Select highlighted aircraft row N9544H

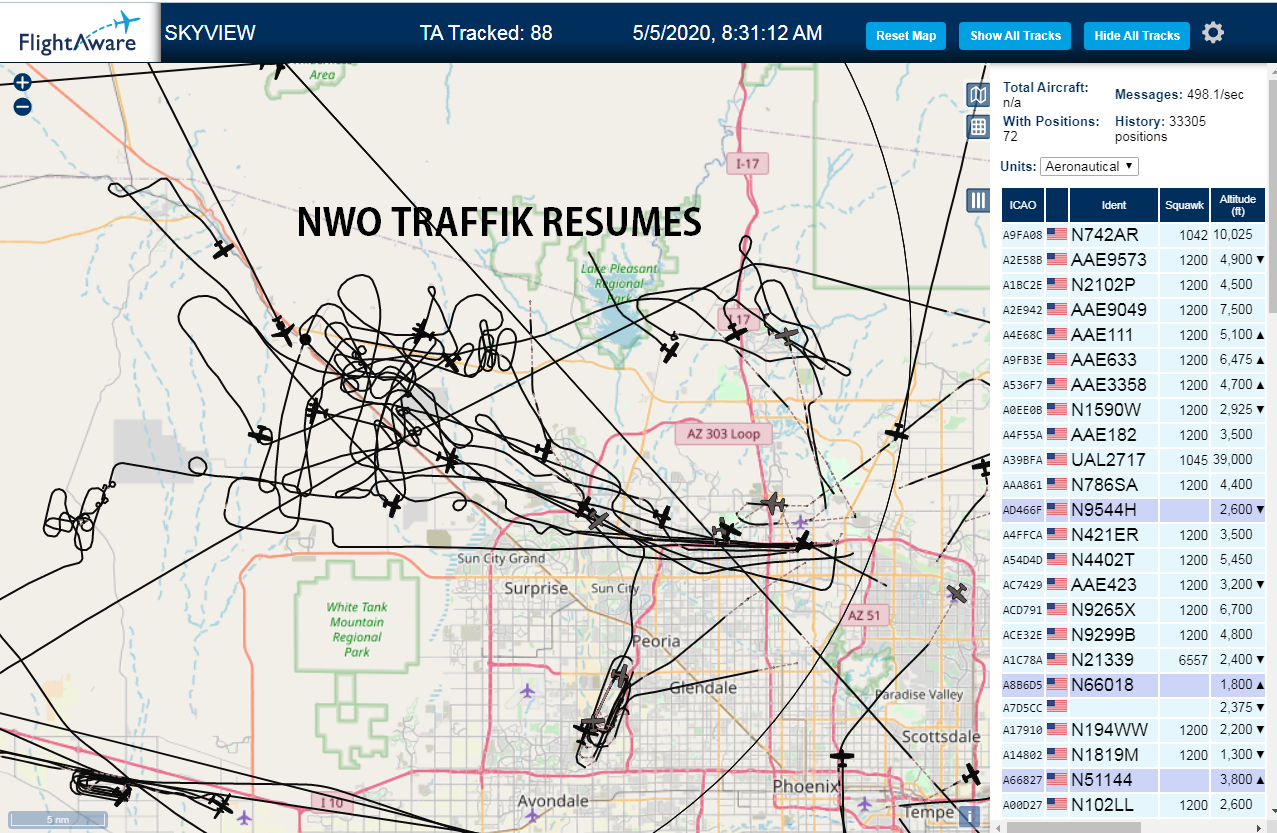pos(1133,510)
